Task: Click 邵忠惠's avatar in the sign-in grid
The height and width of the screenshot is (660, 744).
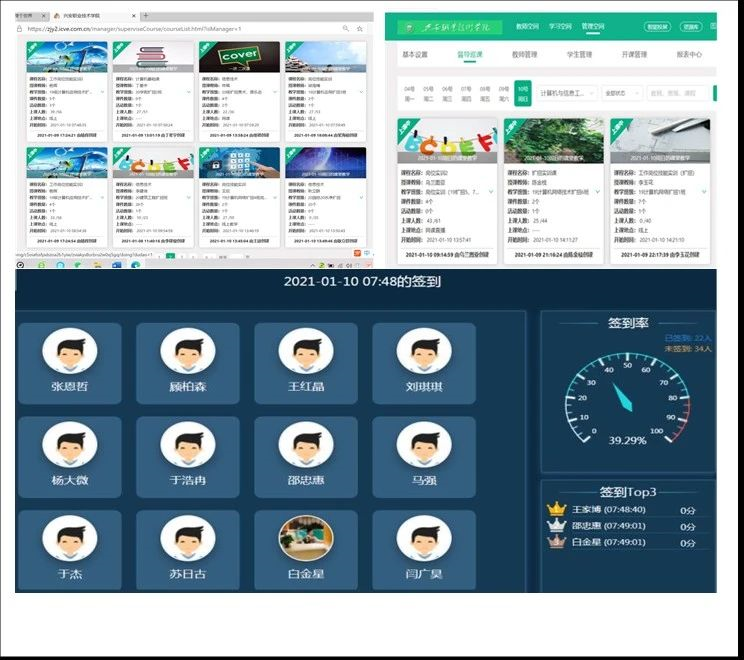Action: (306, 445)
